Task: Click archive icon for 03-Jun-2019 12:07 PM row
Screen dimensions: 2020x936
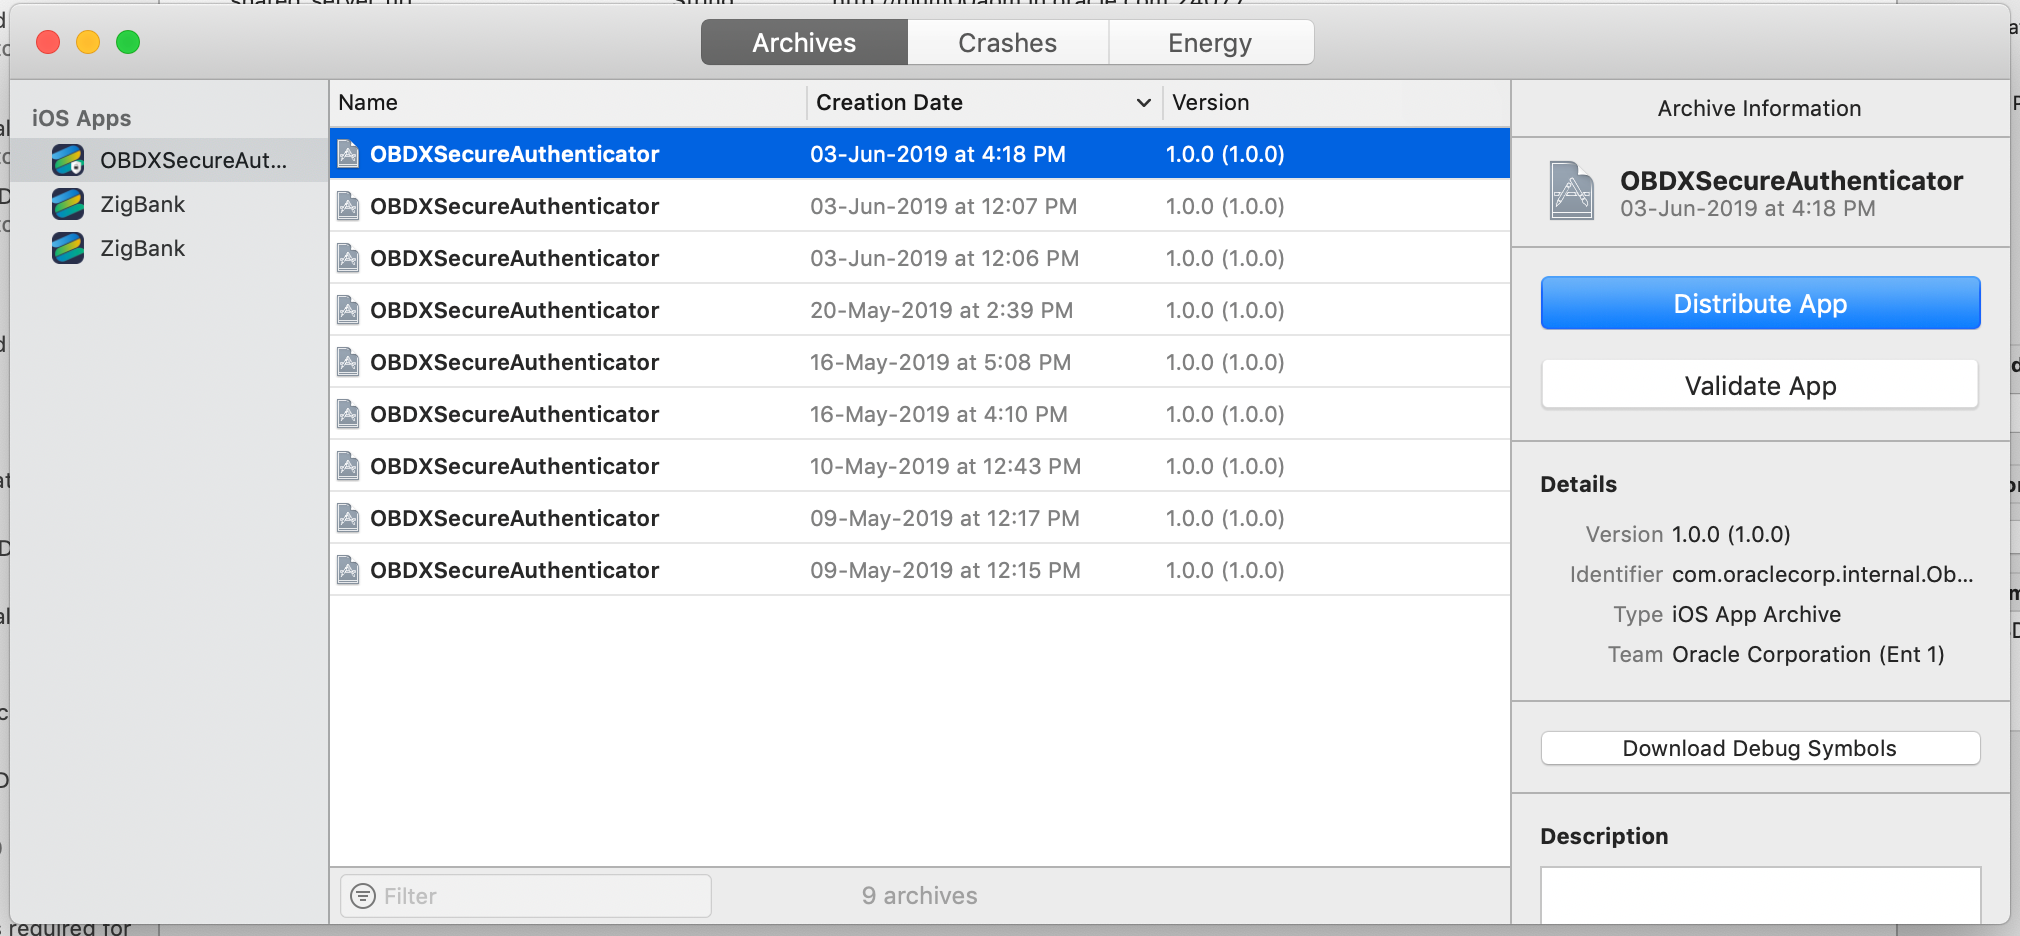Action: point(348,206)
